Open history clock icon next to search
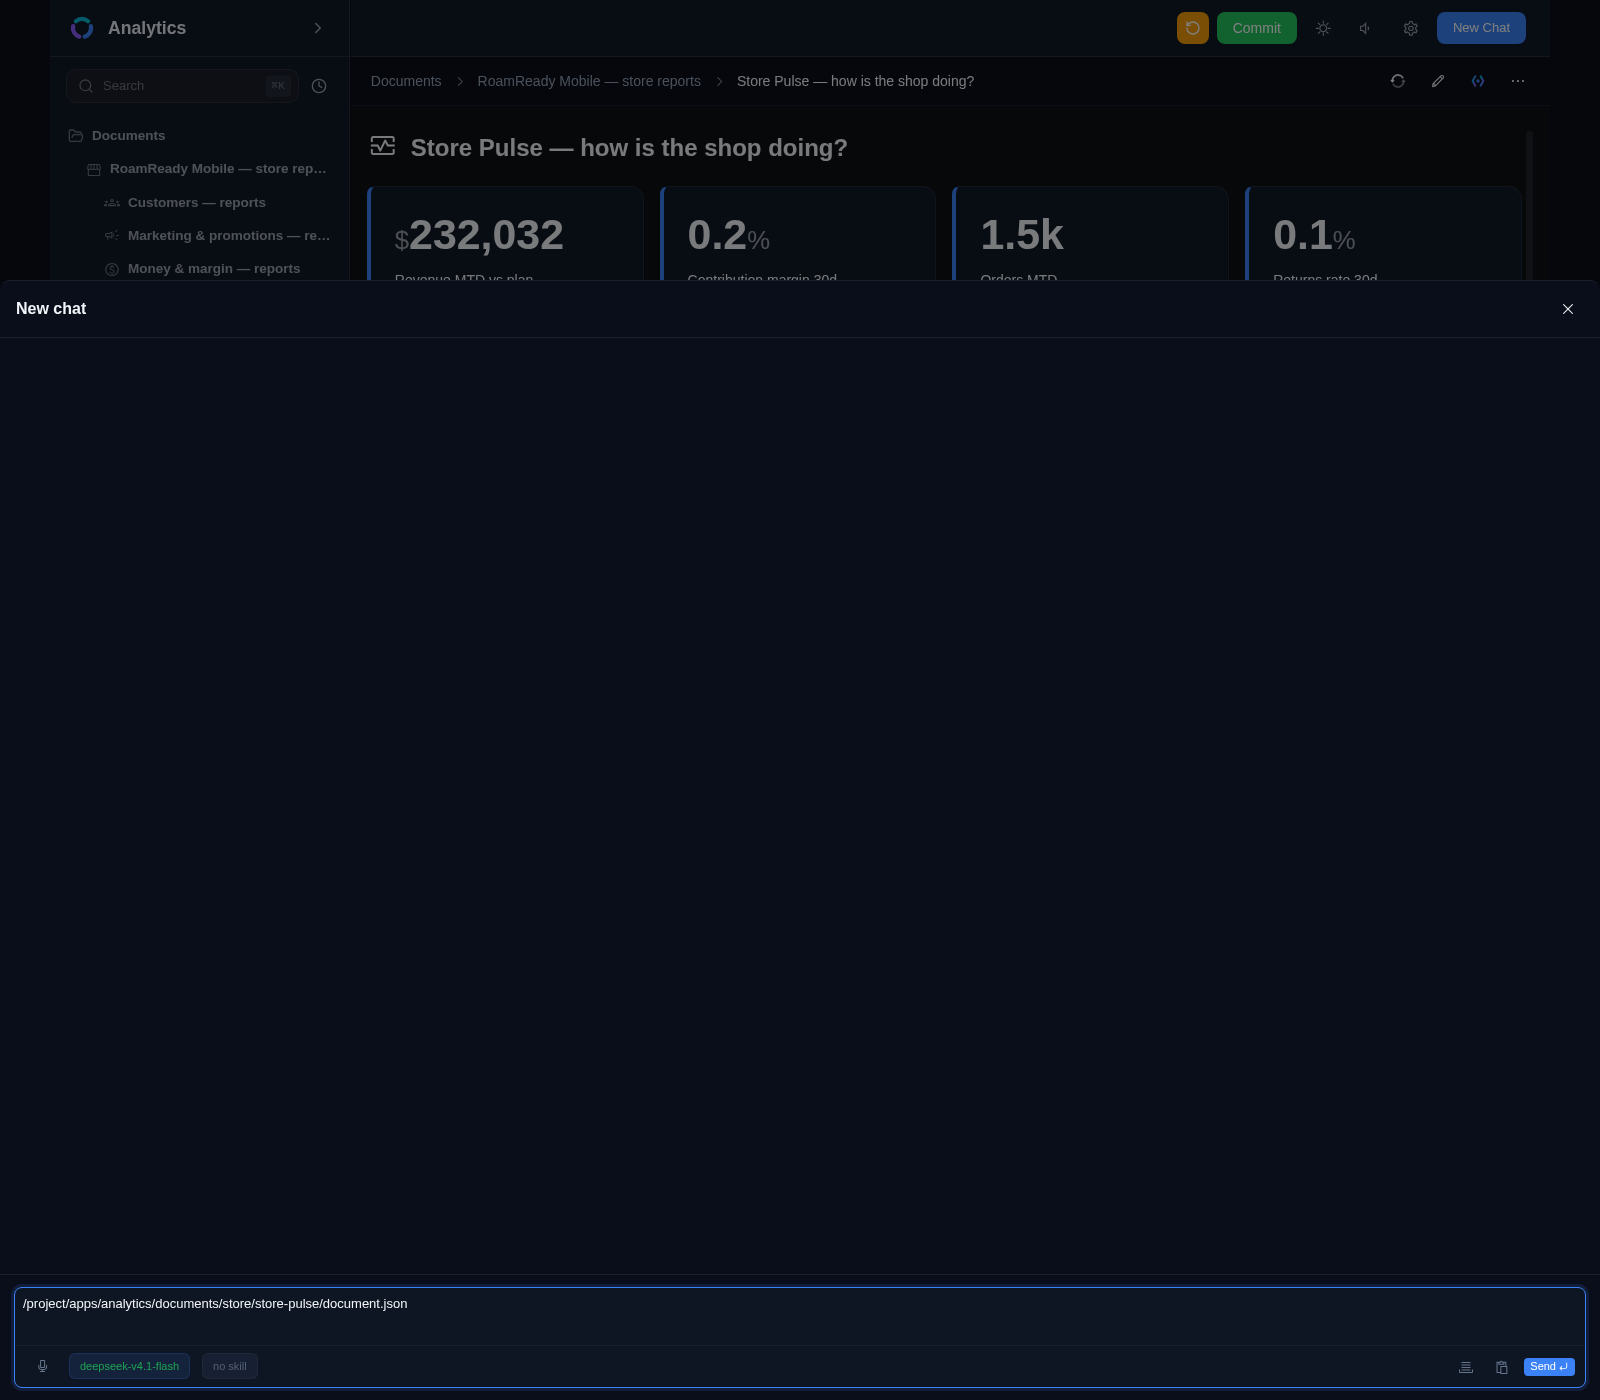 coord(319,86)
